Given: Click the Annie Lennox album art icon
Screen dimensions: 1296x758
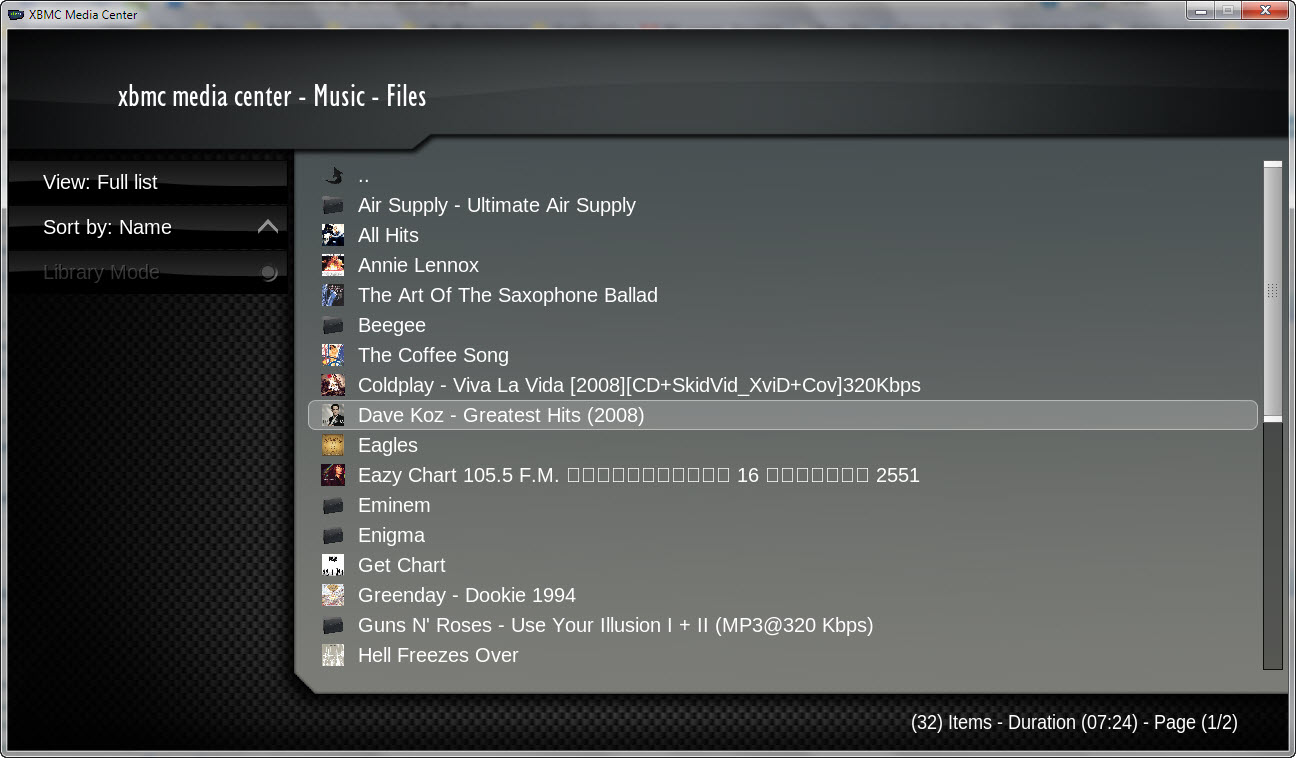Looking at the screenshot, I should point(333,266).
